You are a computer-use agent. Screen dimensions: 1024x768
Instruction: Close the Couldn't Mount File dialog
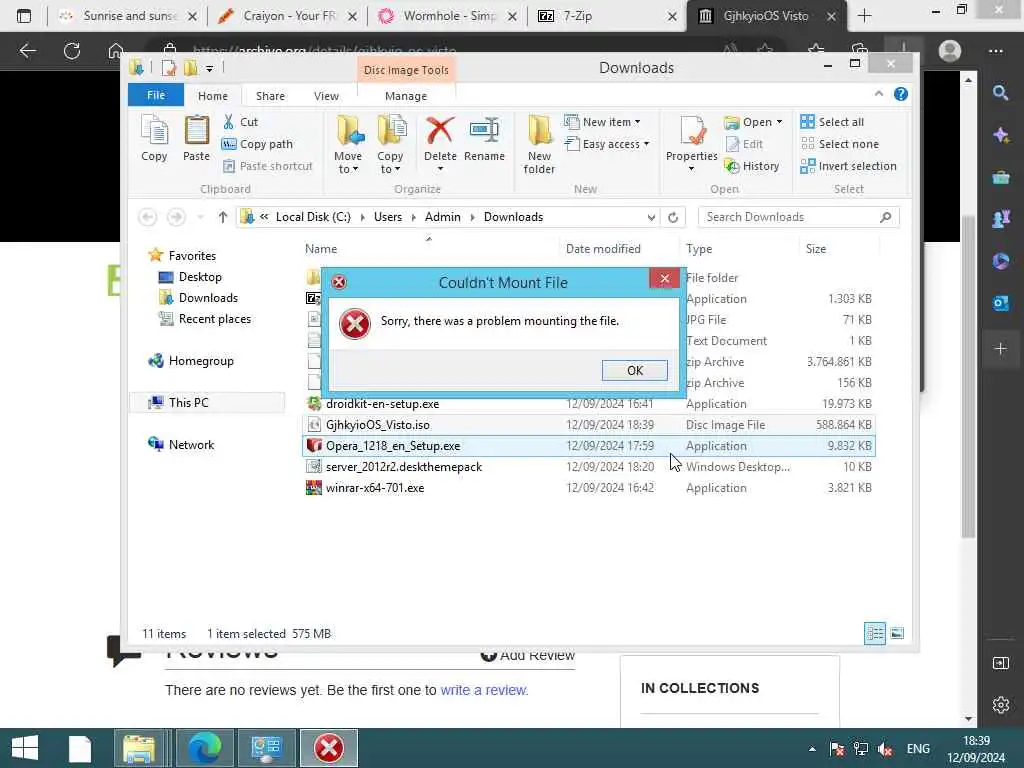tap(665, 278)
